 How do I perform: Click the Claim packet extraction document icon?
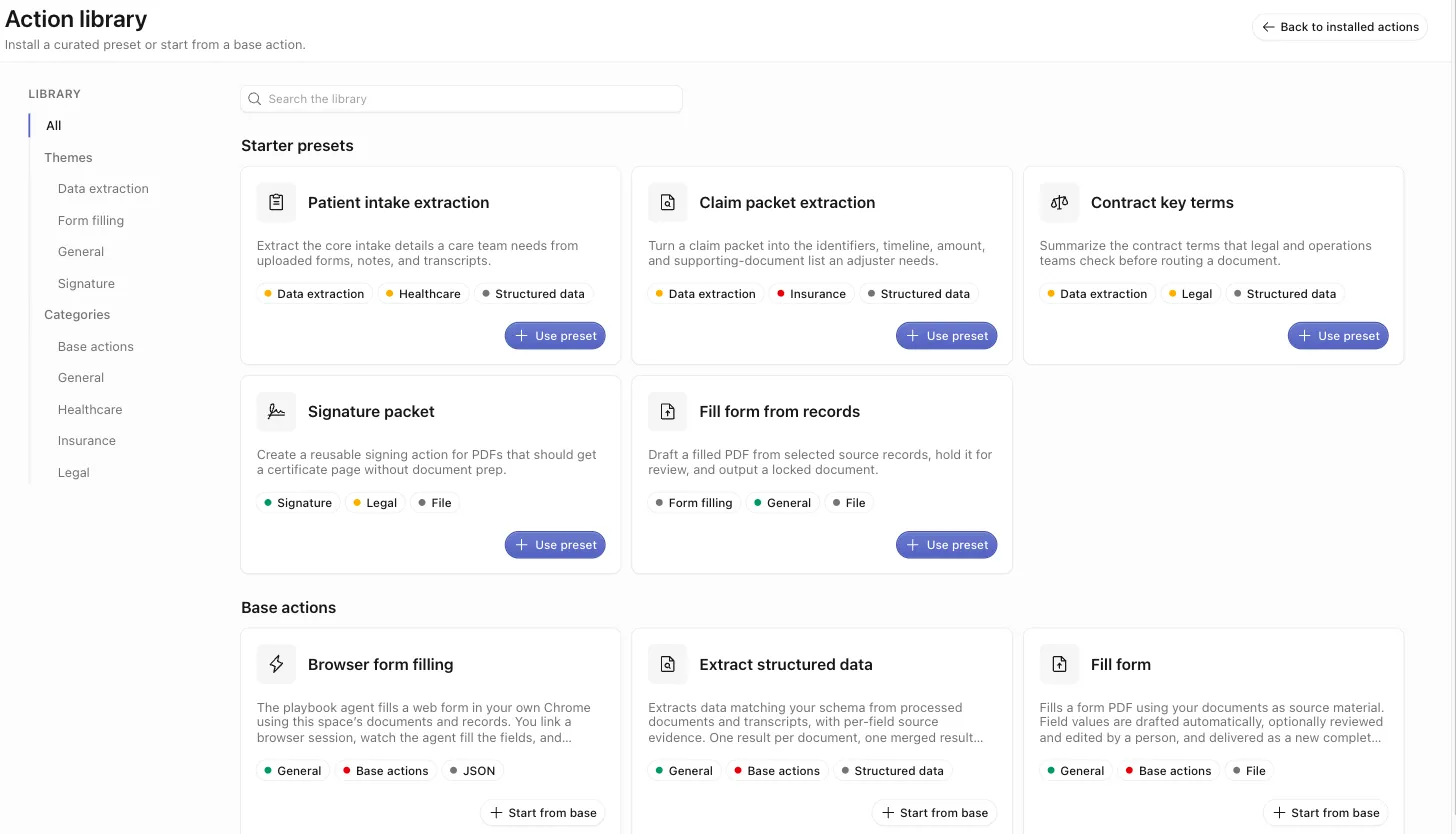668,202
